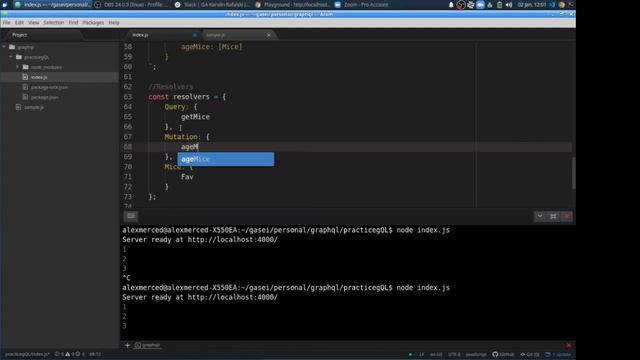Click the modified dot on index.js tab
Image resolution: width=640 pixels, height=360 pixels.
click(x=194, y=35)
